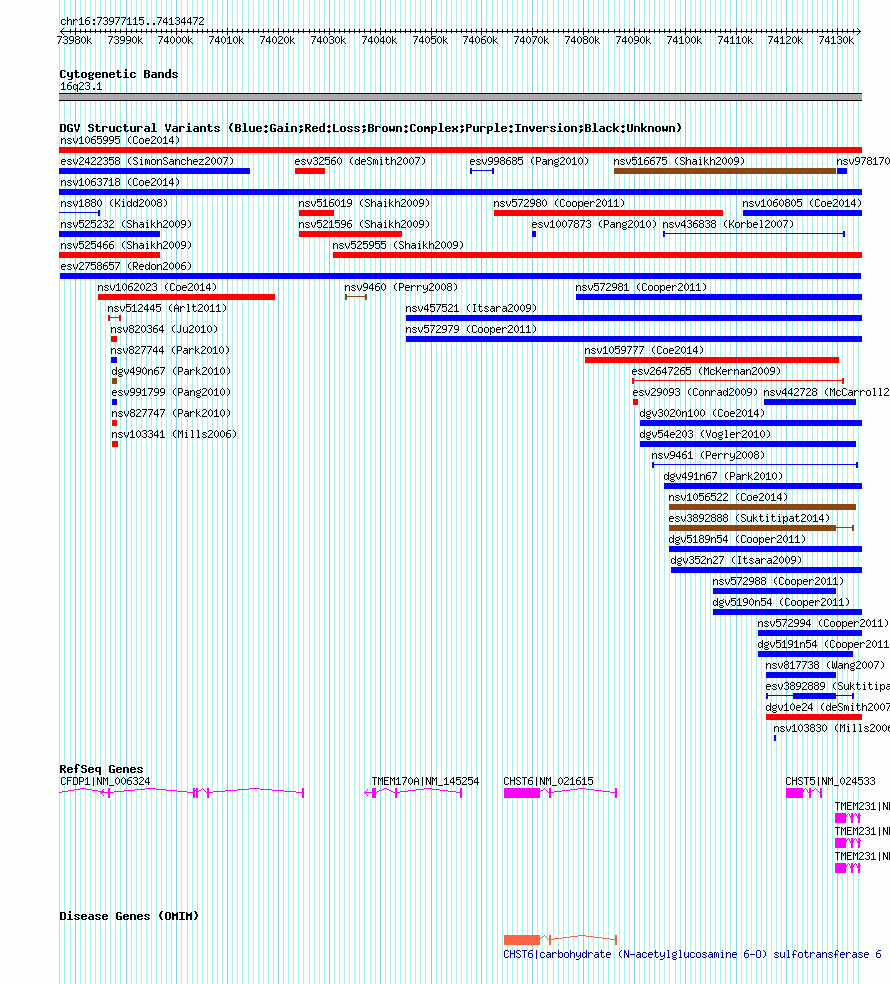890x984 pixels.
Task: Open nsv9461 (Perry2008) variant label
Action: [x=709, y=456]
